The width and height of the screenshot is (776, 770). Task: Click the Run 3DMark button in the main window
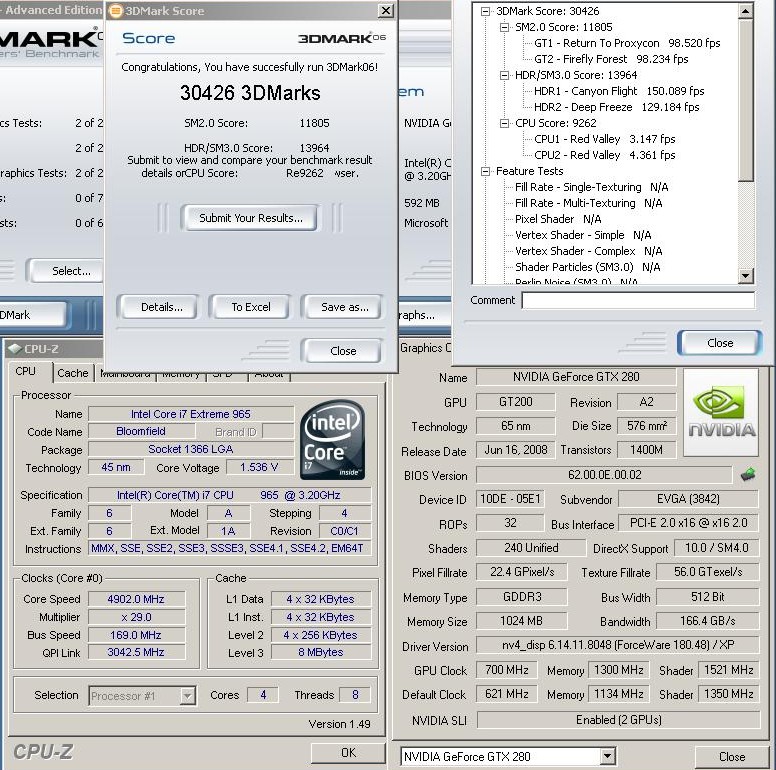33,315
